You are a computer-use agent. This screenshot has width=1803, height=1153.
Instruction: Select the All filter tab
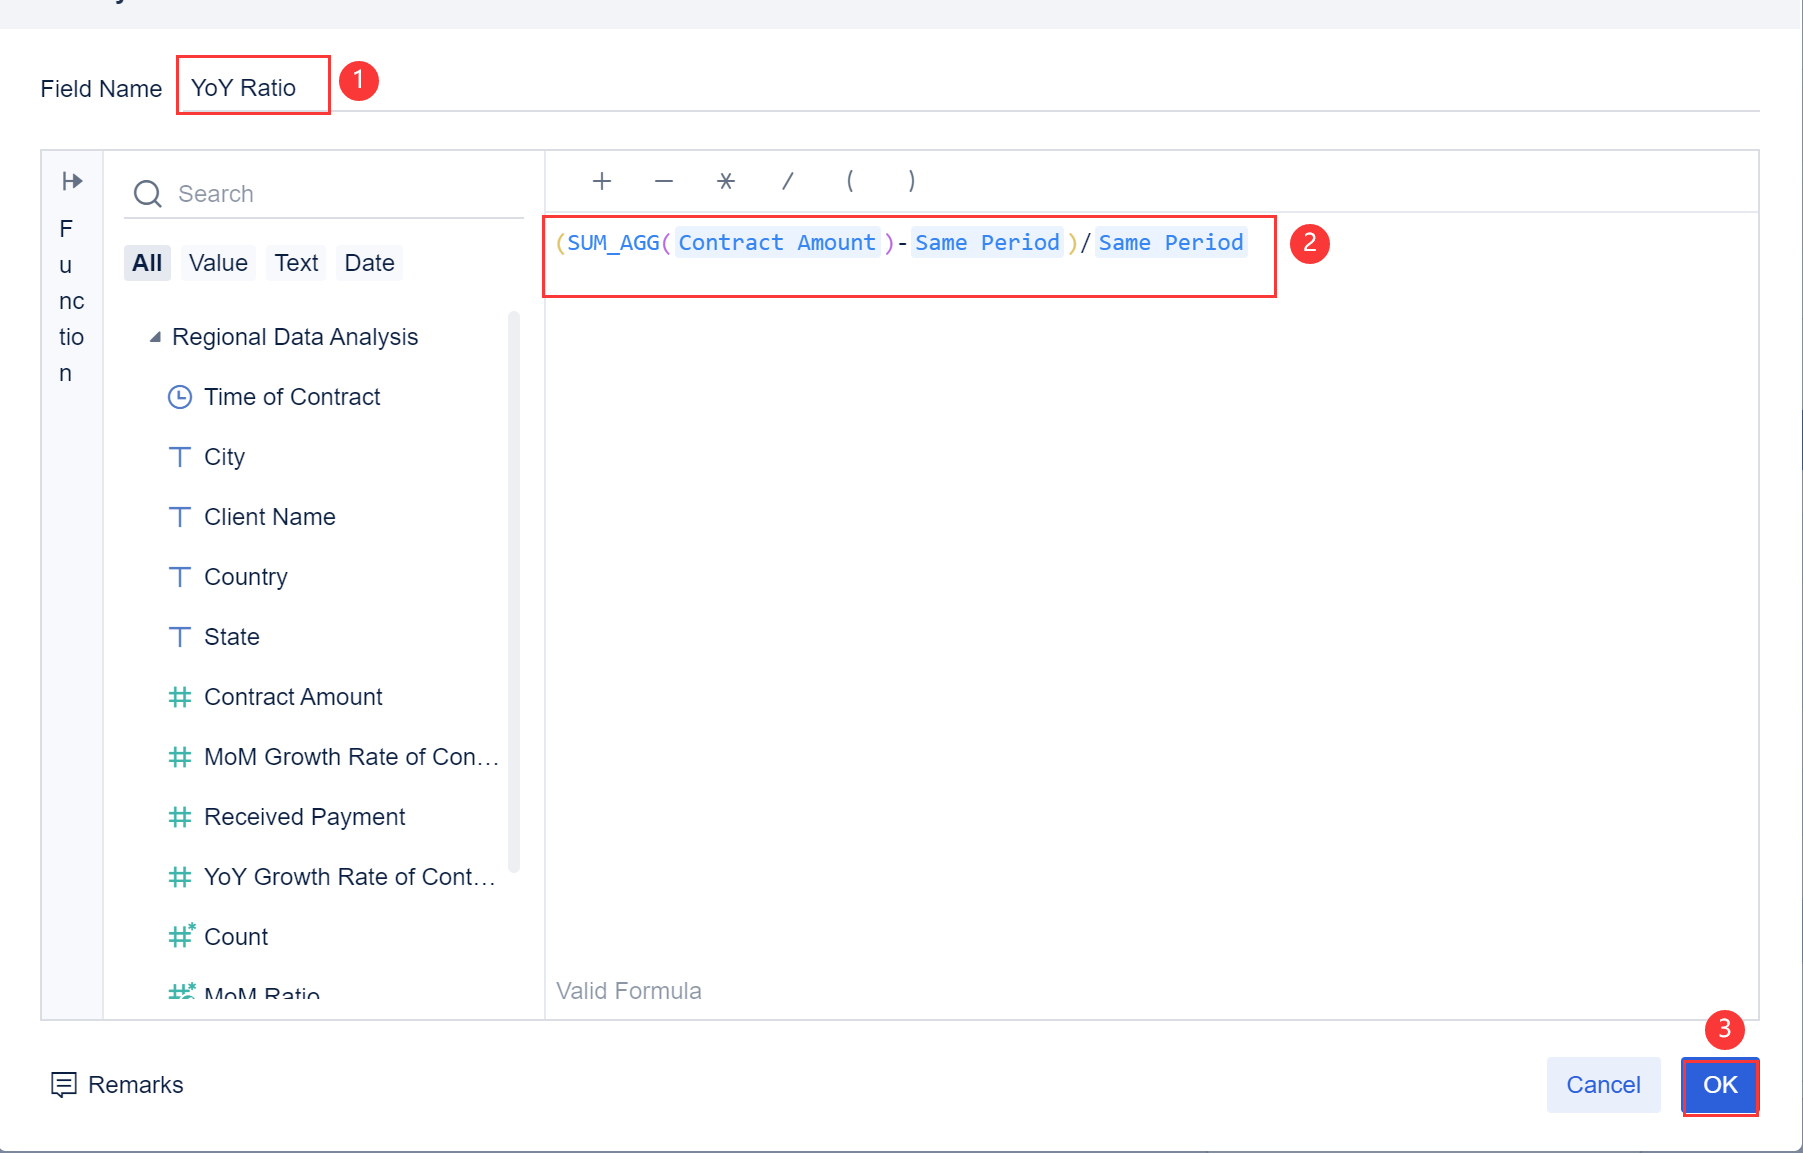click(x=146, y=262)
